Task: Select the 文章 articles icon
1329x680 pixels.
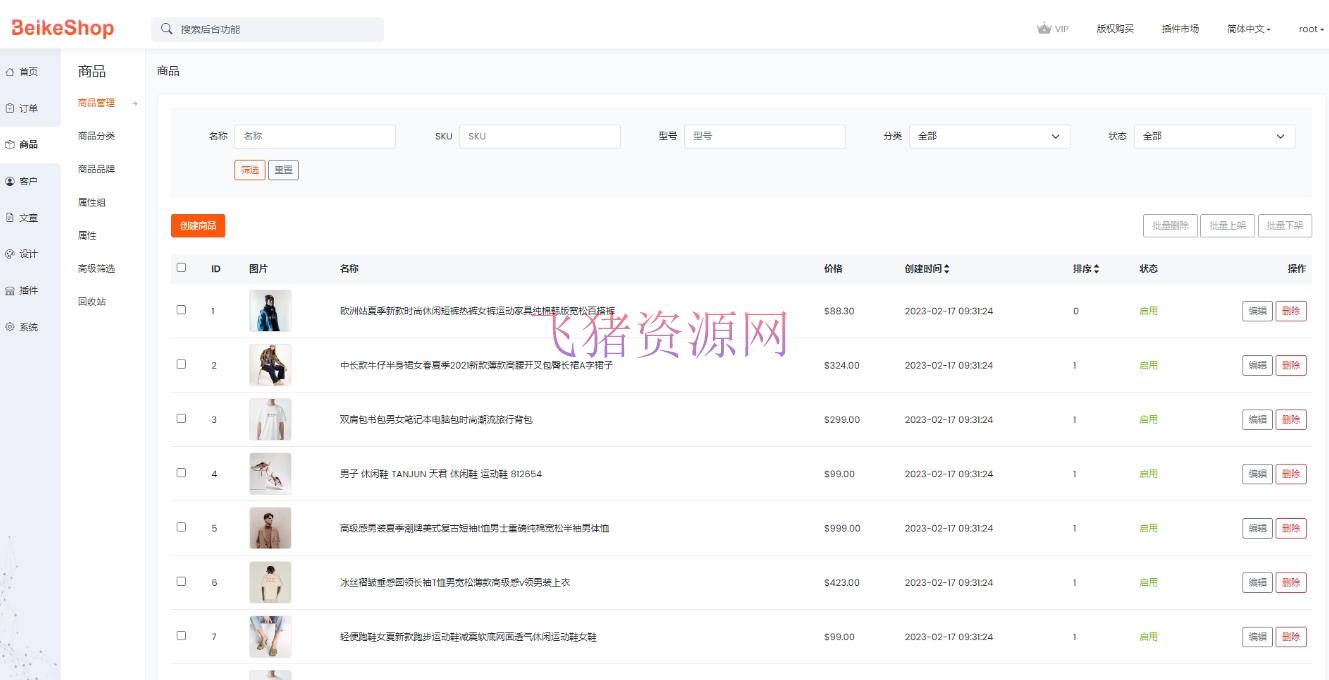Action: coord(11,217)
